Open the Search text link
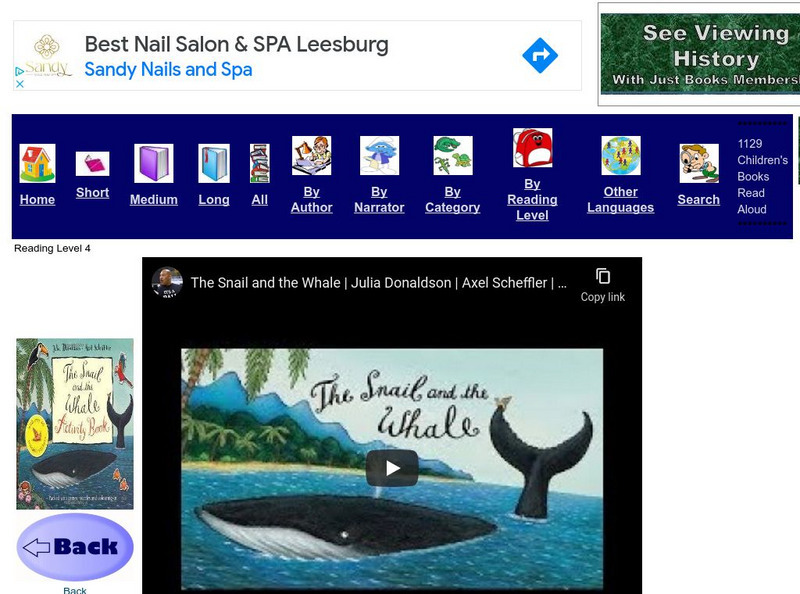 (698, 200)
